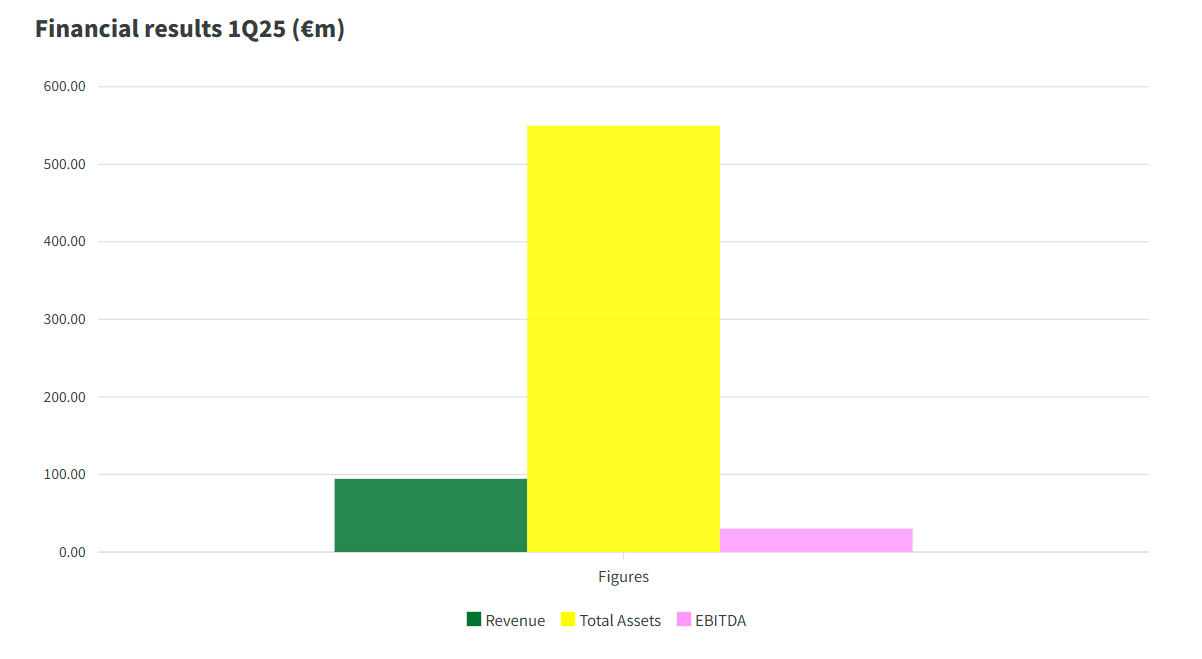Click the chart title Financial results 1Q25
Viewport: 1202px width, 659px height.
[x=190, y=29]
